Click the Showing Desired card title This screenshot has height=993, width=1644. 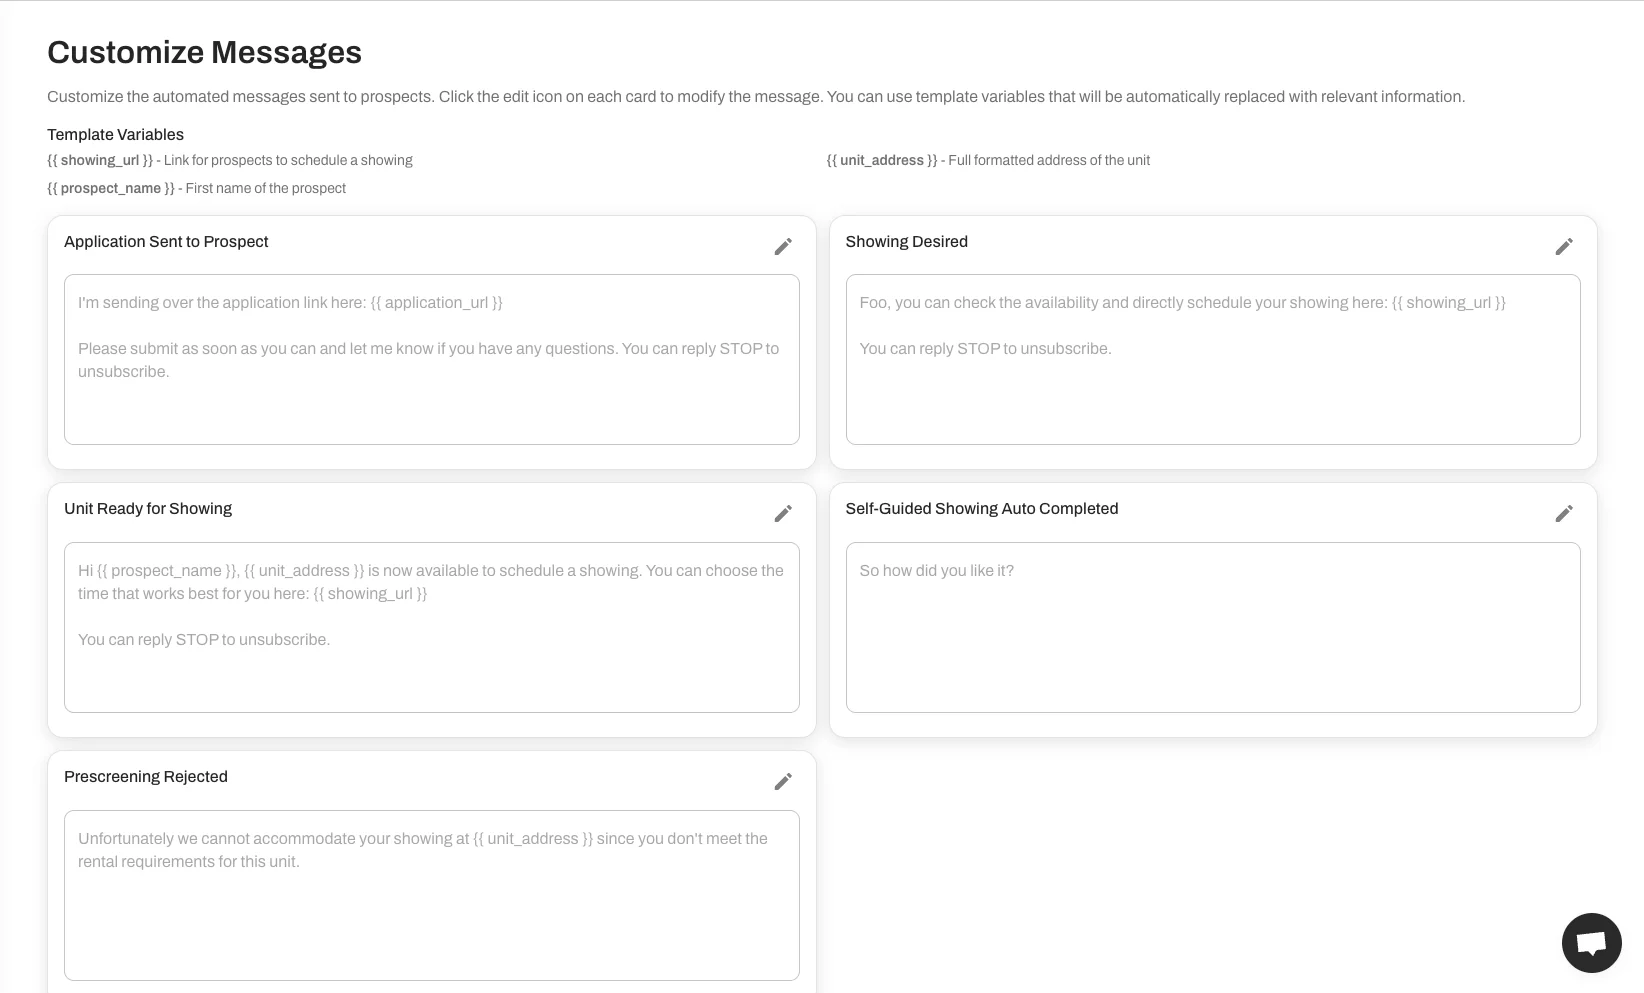pyautogui.click(x=906, y=241)
